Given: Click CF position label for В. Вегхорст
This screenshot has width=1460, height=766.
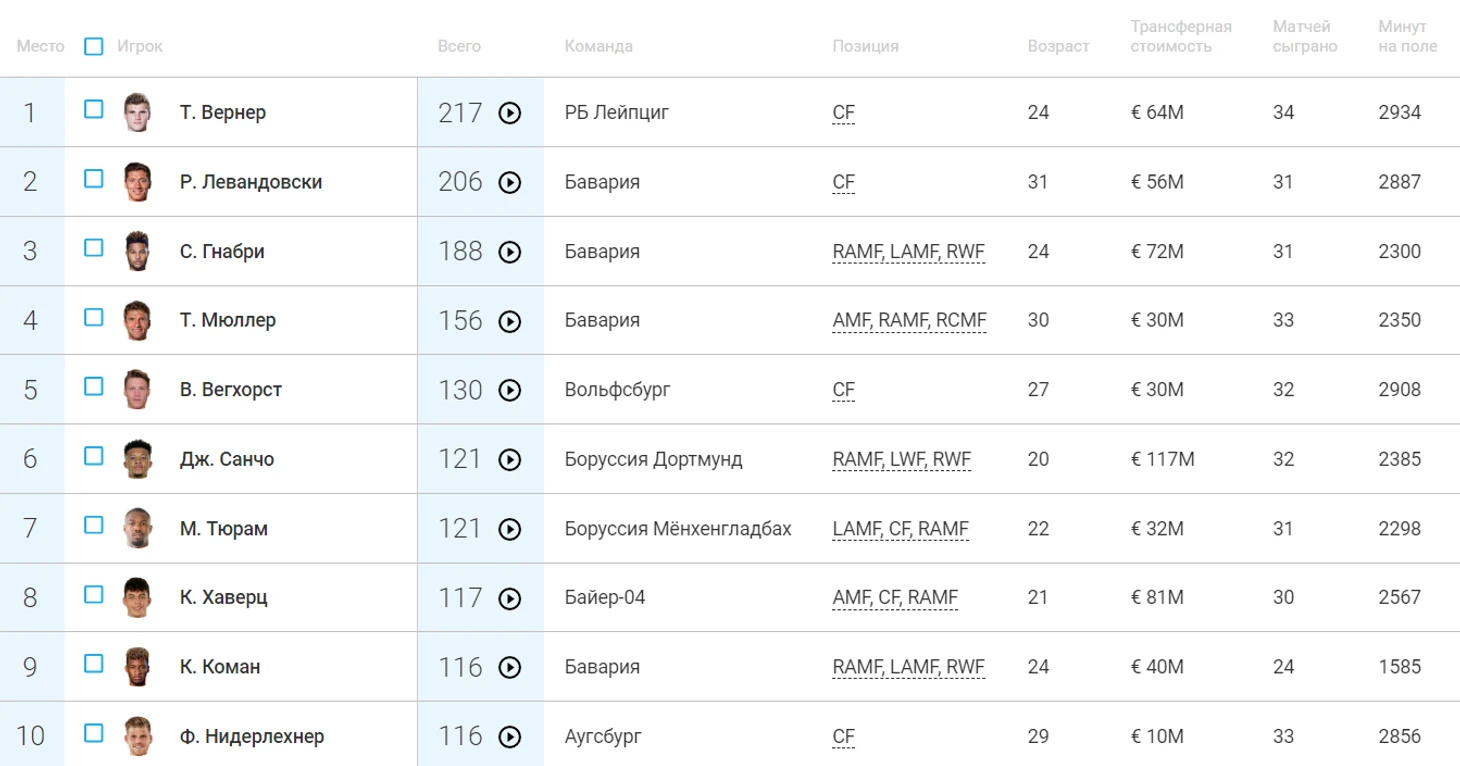Looking at the screenshot, I should coord(843,390).
